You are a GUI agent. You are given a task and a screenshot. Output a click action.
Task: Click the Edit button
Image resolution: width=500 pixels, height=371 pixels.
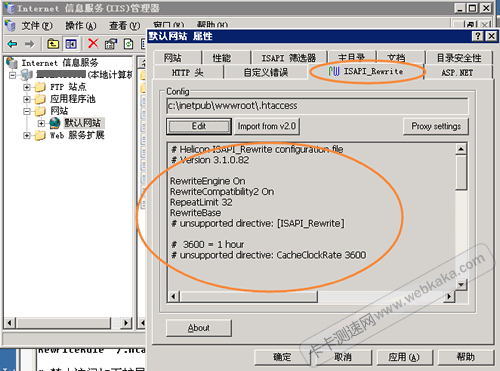click(199, 126)
